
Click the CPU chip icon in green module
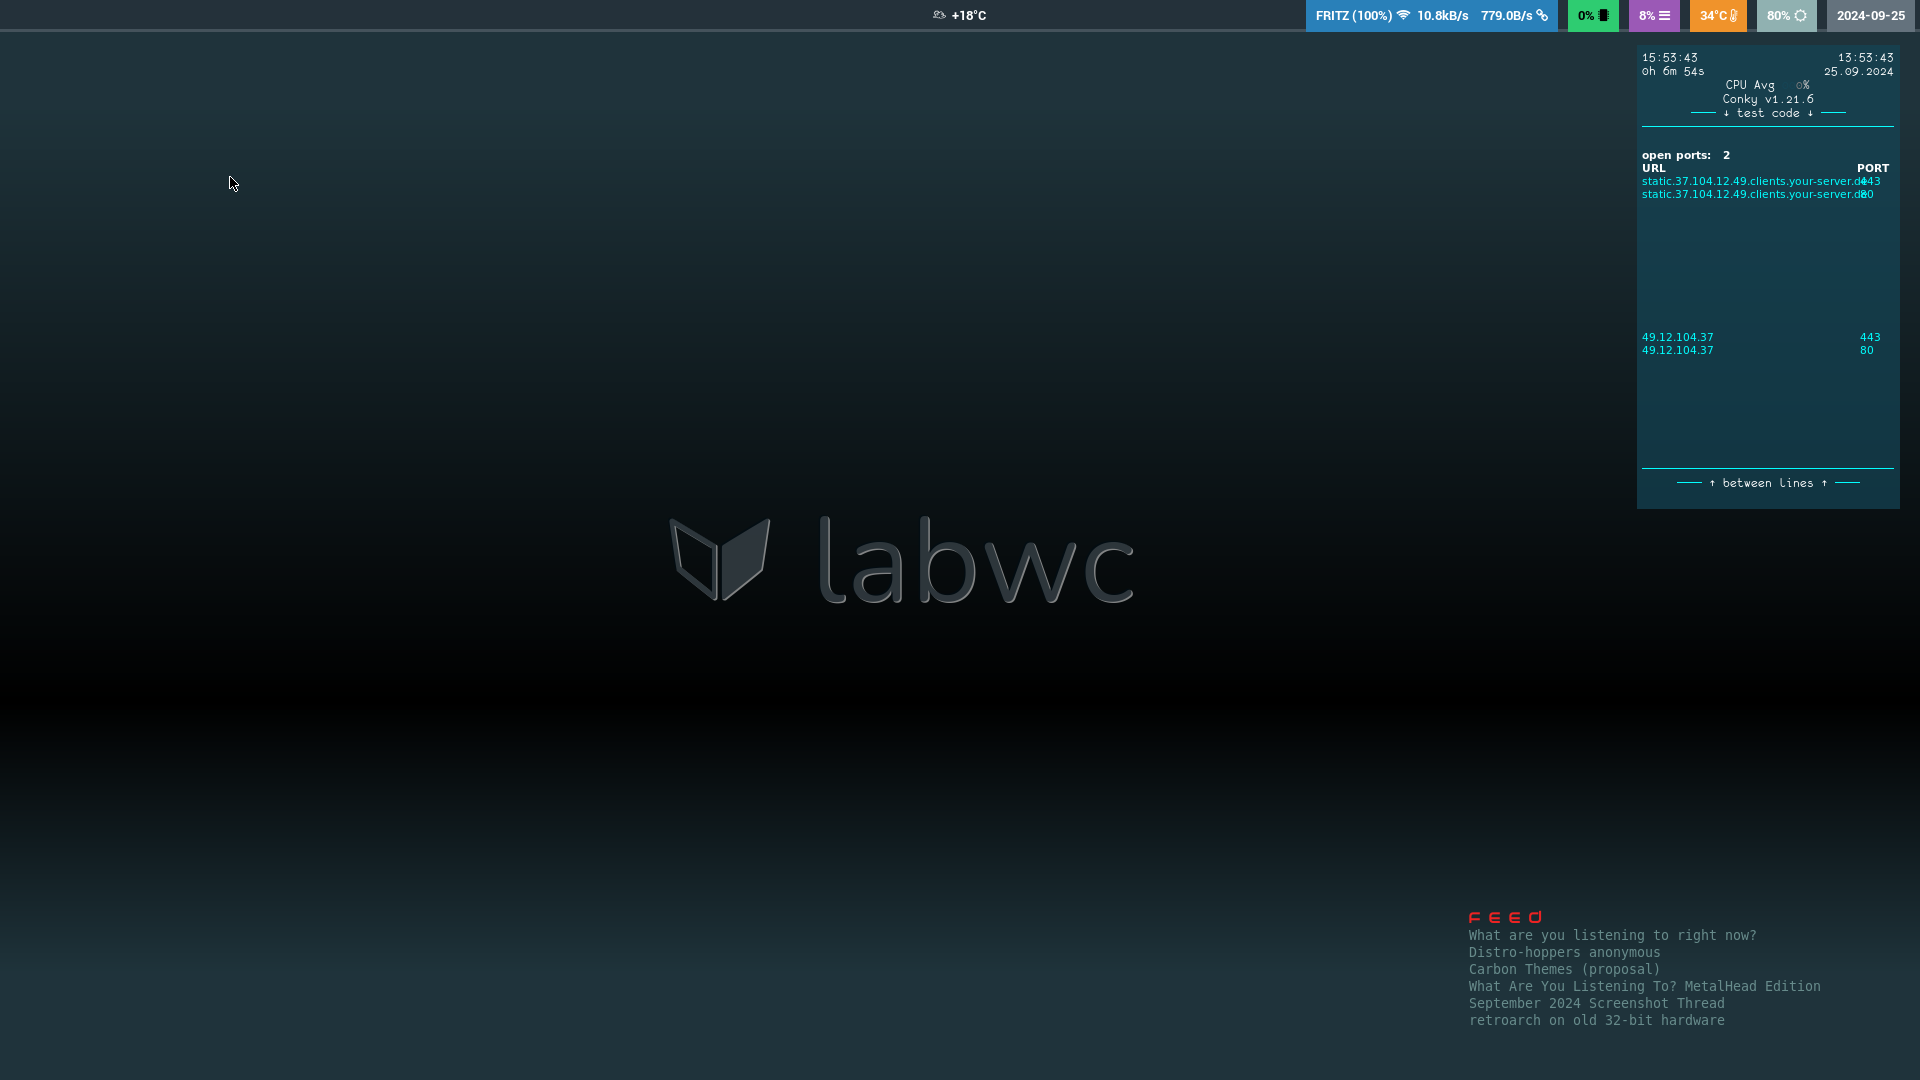(1604, 15)
